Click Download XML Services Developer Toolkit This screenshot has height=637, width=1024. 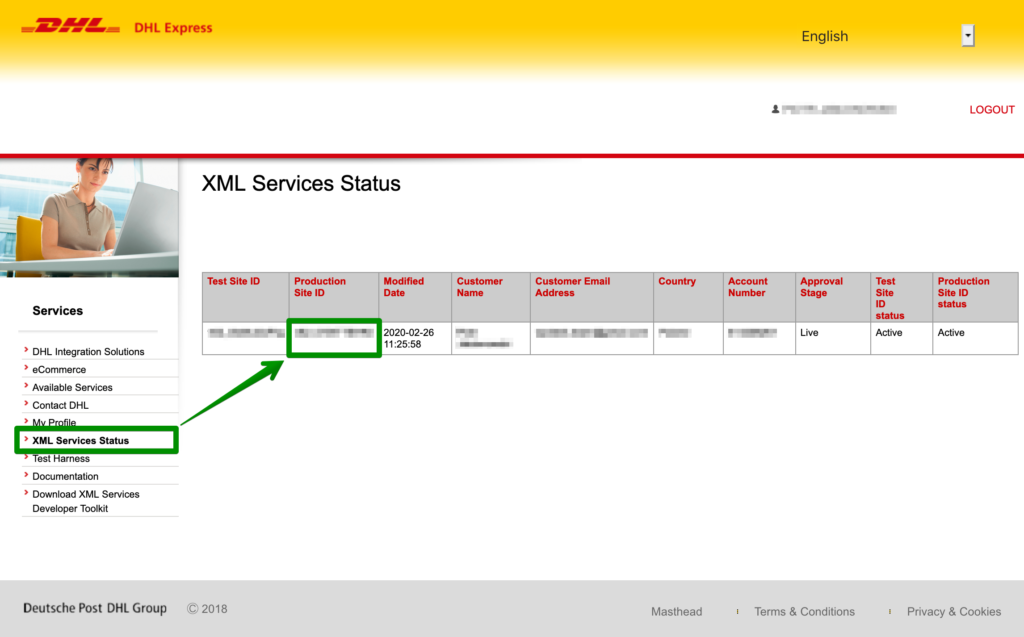(87, 501)
